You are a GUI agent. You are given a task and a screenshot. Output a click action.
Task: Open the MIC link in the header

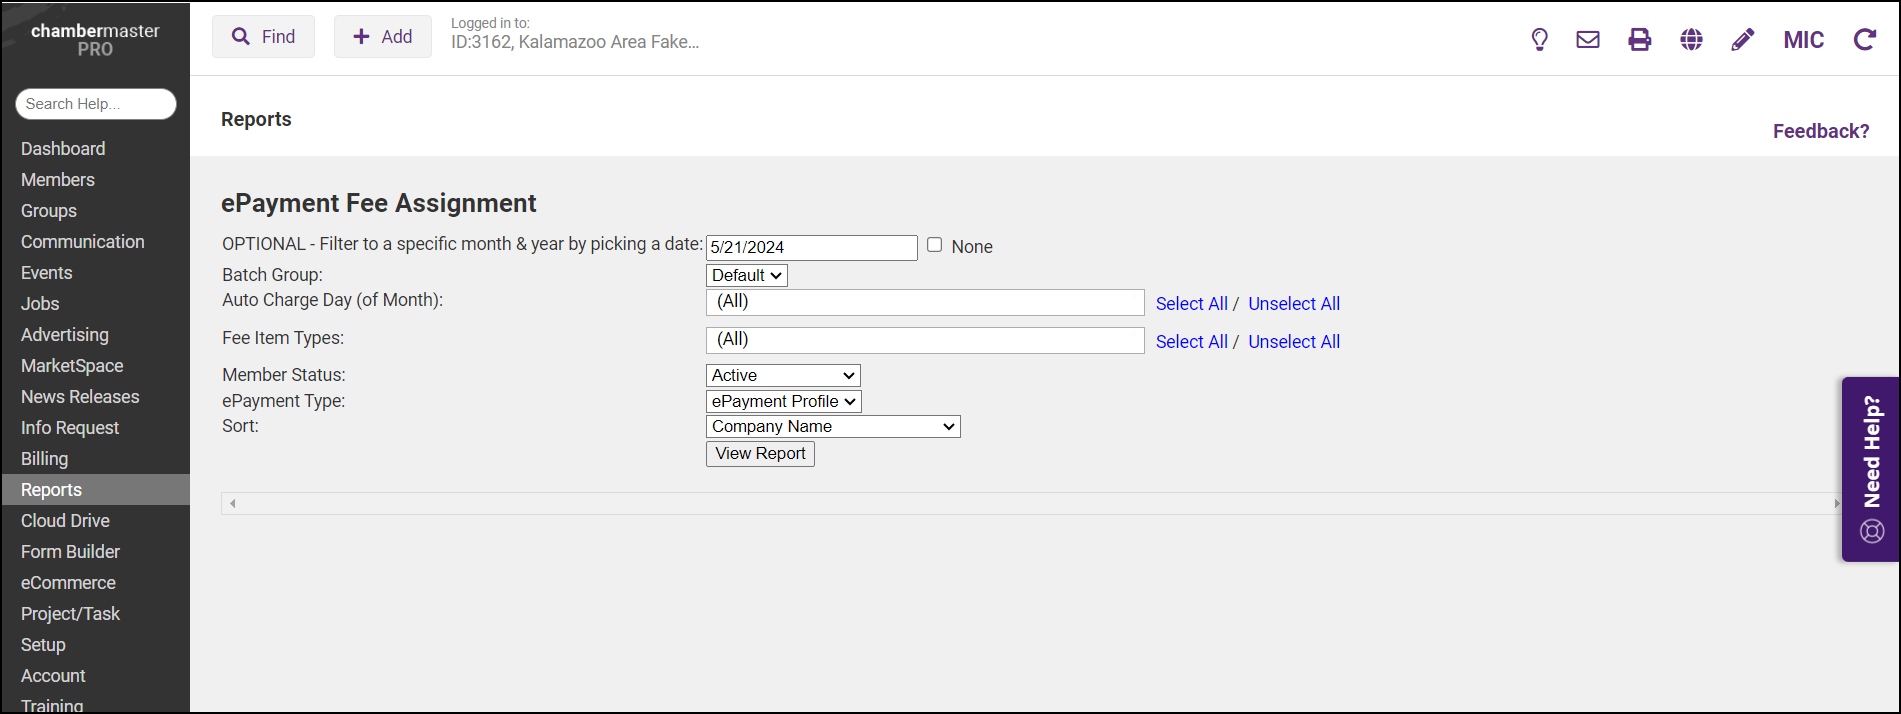tap(1803, 40)
